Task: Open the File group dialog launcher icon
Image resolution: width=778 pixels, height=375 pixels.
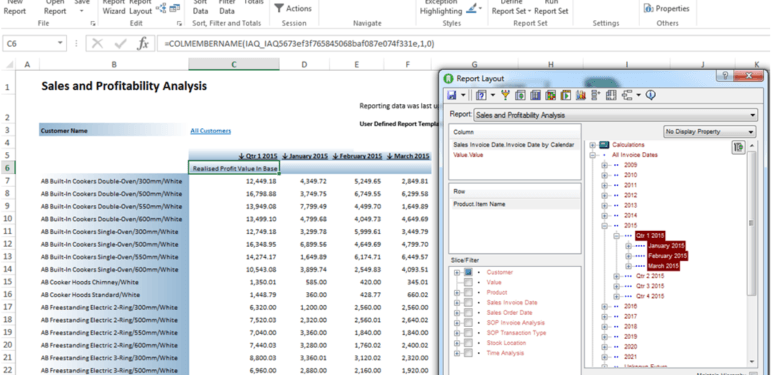Action: pyautogui.click(x=92, y=23)
